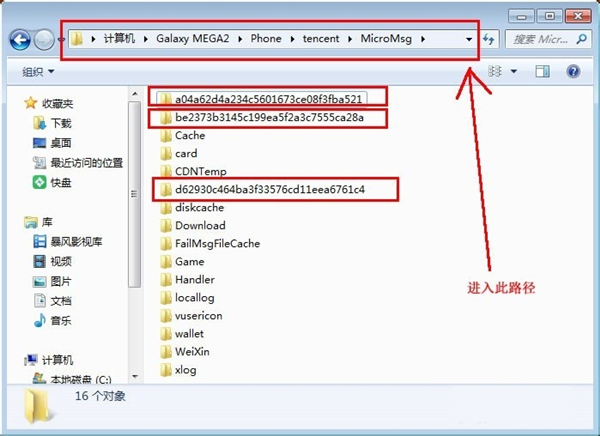Click the refresh button beside address bar

coord(489,39)
